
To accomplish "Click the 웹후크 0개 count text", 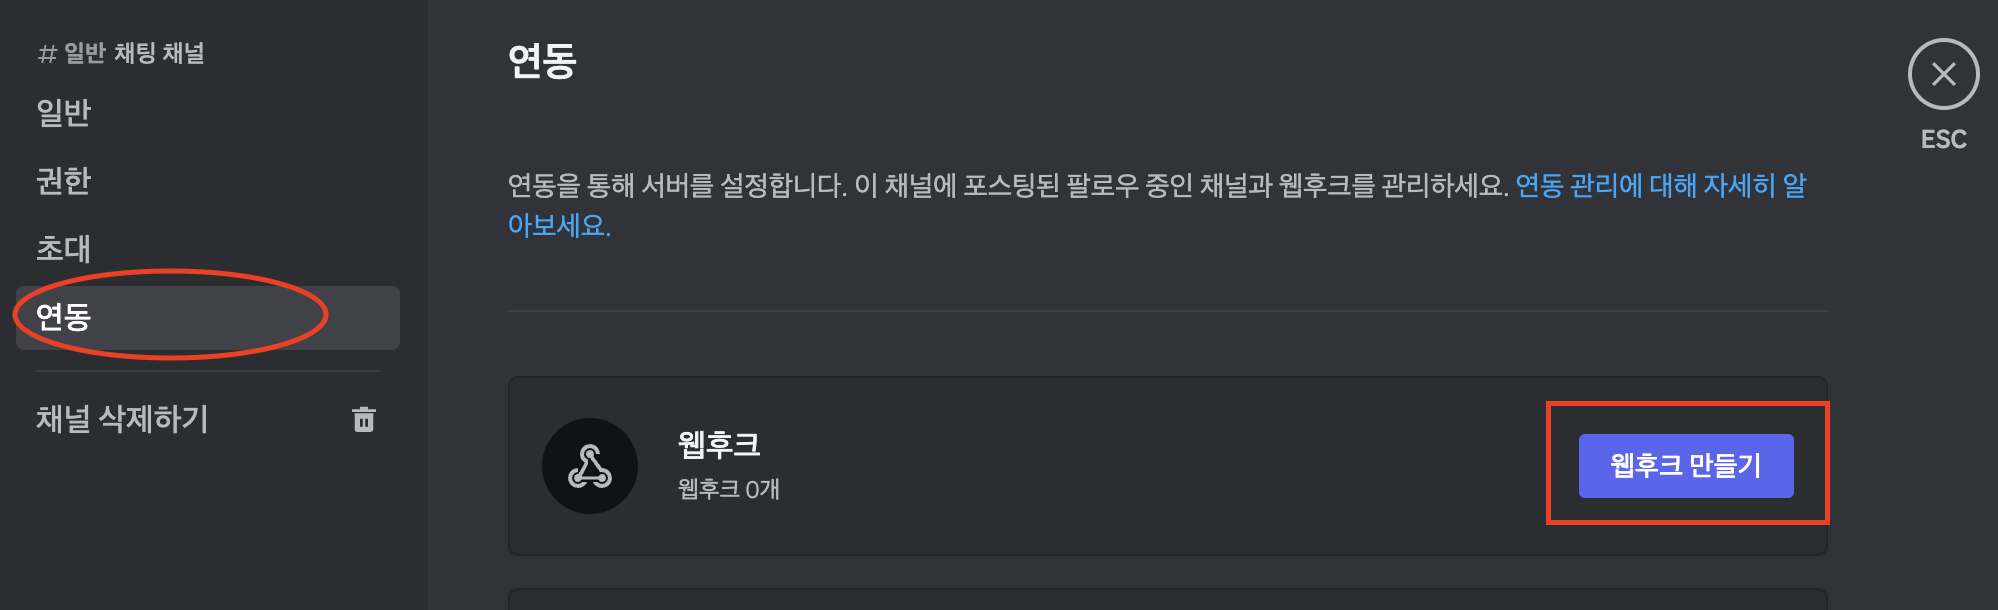I will (729, 489).
